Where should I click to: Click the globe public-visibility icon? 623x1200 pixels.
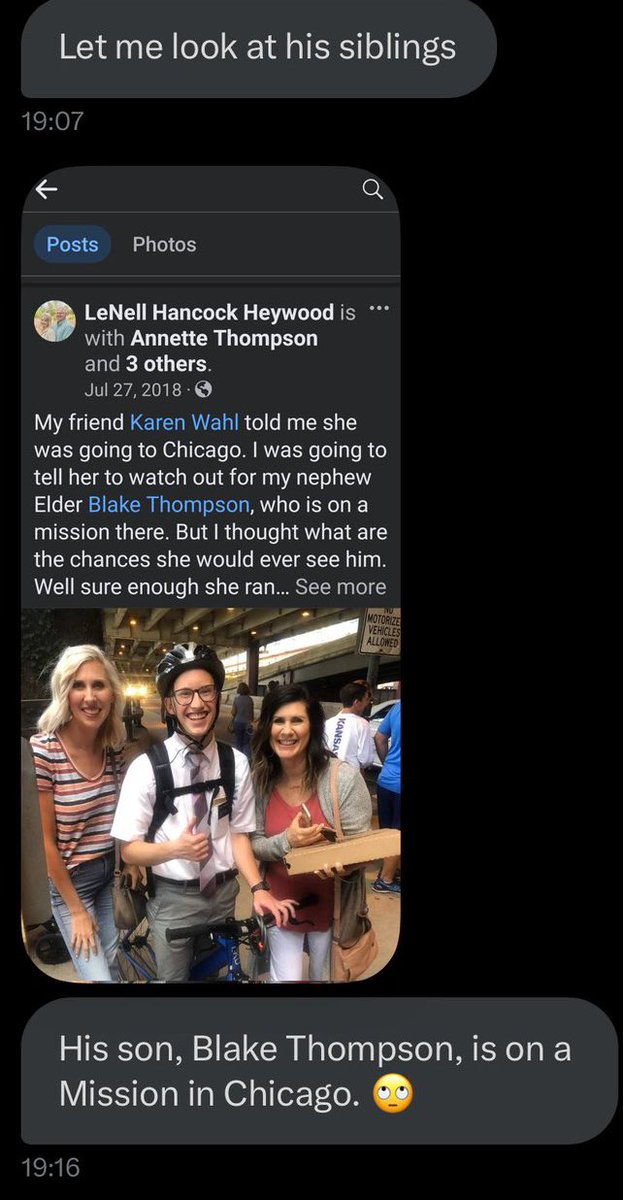click(x=202, y=389)
